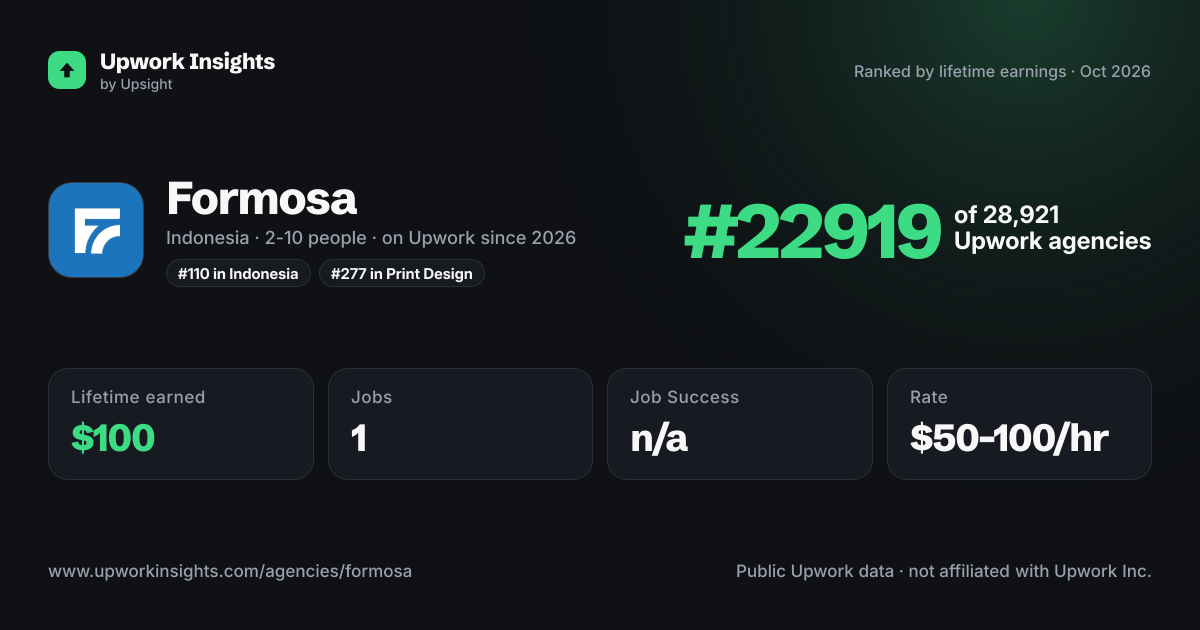Open the Rate stat card
Screen dimensions: 1200x630
(1019, 424)
